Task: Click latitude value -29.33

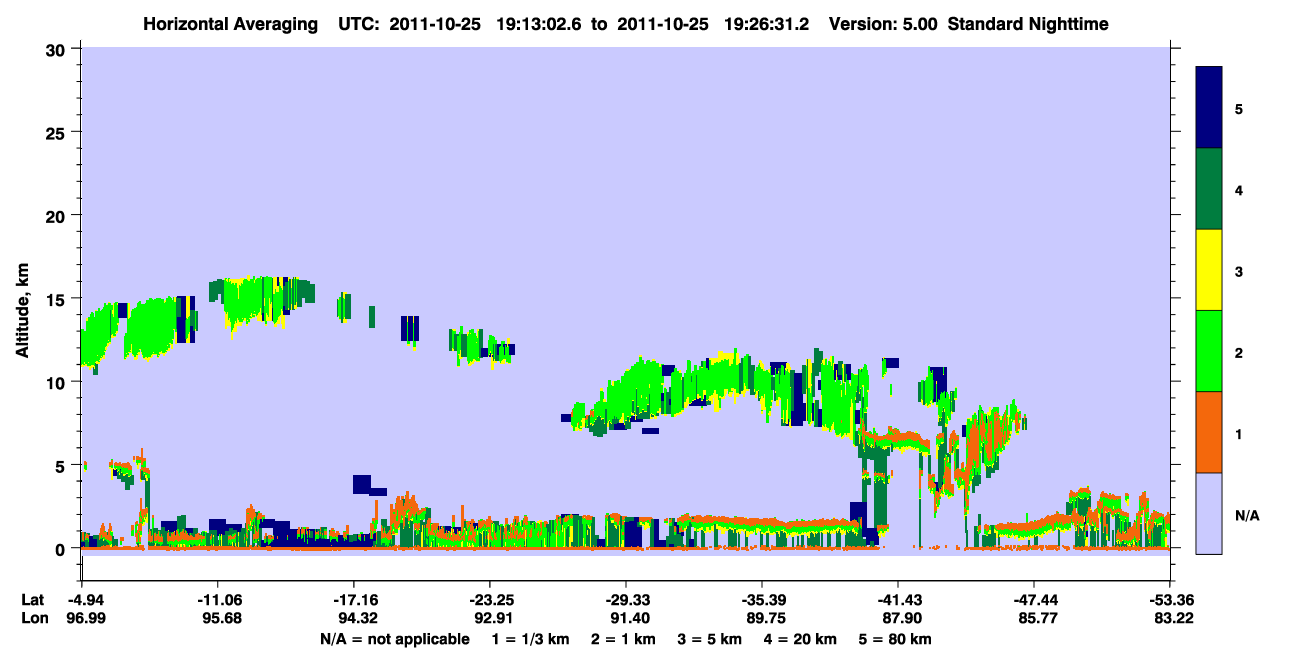Action: coord(626,600)
